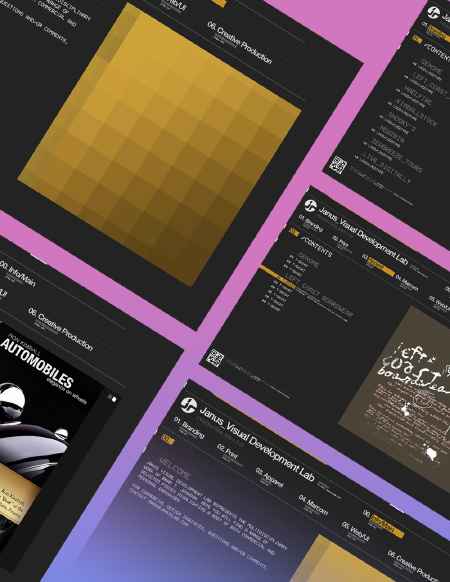Open the QR code below the LIVE_DIGITALLY entry

338,165
